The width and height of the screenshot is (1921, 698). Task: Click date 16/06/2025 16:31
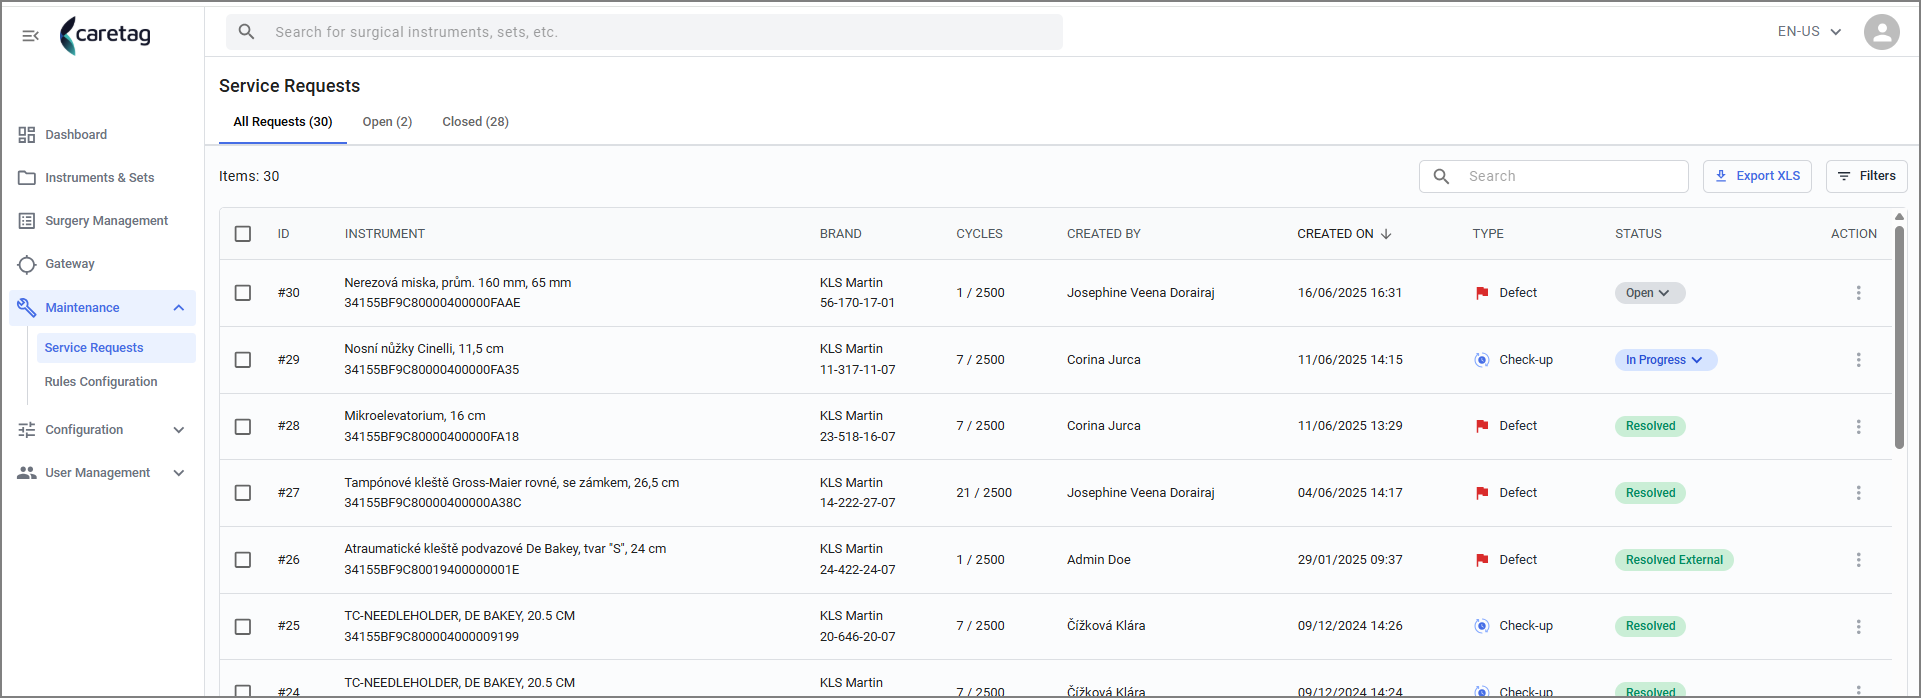click(1350, 293)
